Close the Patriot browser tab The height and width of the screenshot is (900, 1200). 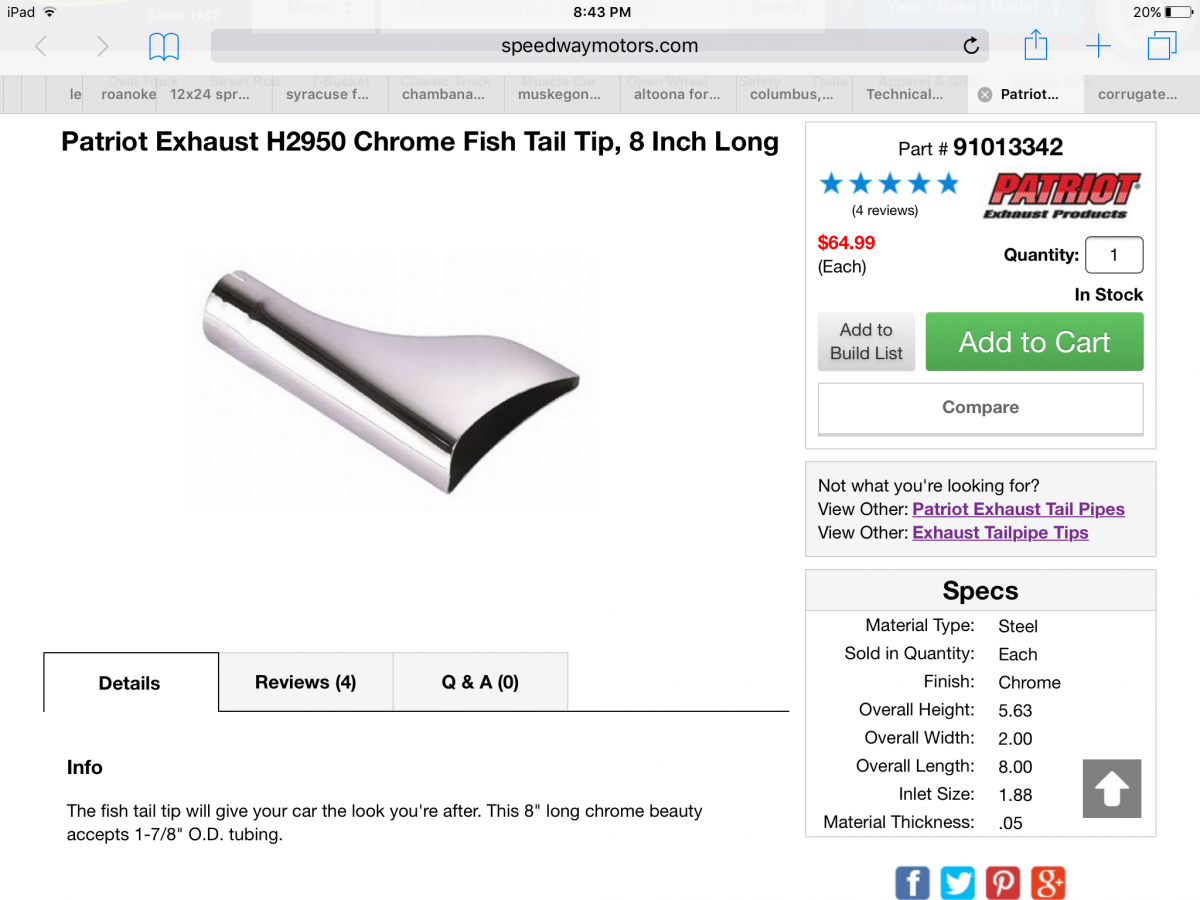tap(984, 94)
